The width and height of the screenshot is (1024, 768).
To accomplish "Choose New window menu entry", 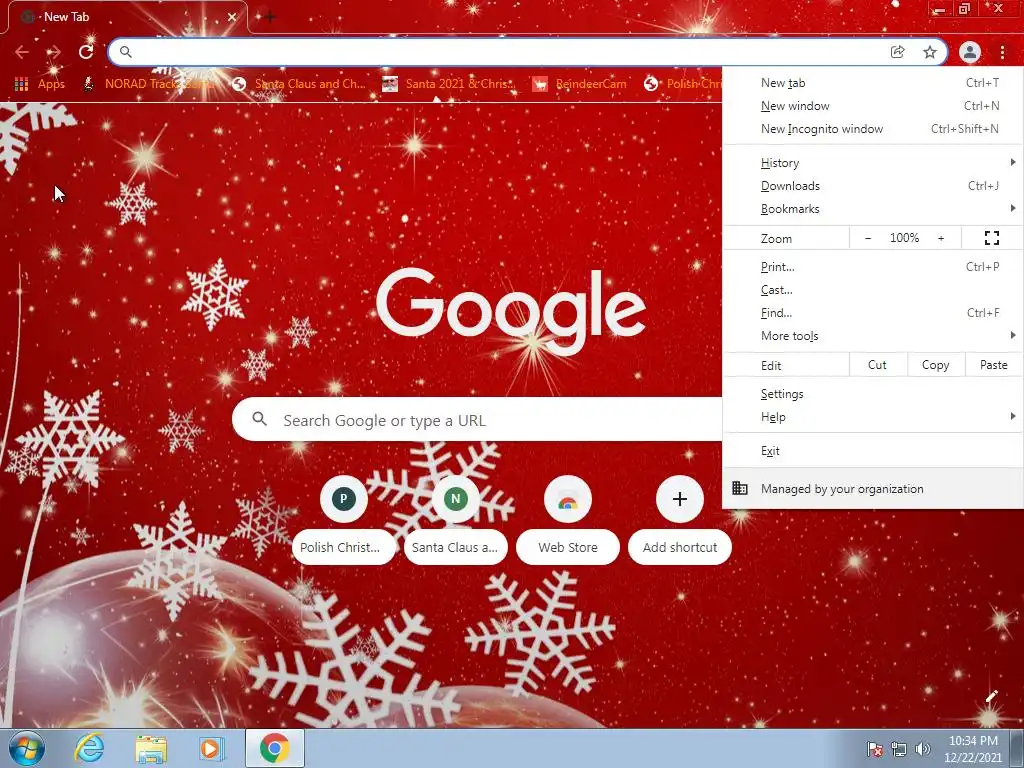I will [873, 106].
